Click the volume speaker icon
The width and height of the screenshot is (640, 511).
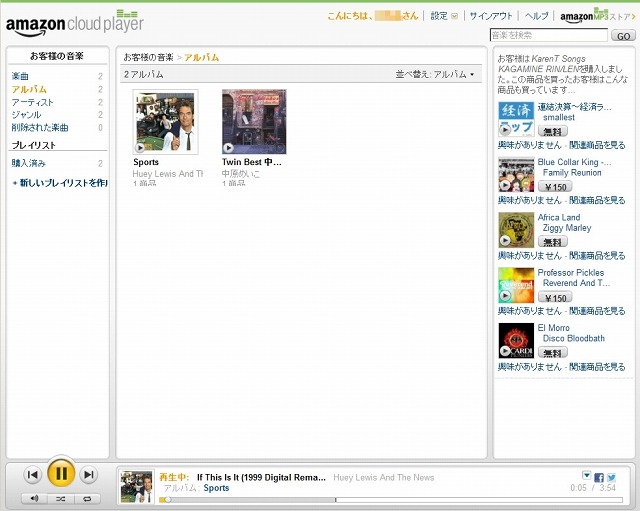coord(34,498)
